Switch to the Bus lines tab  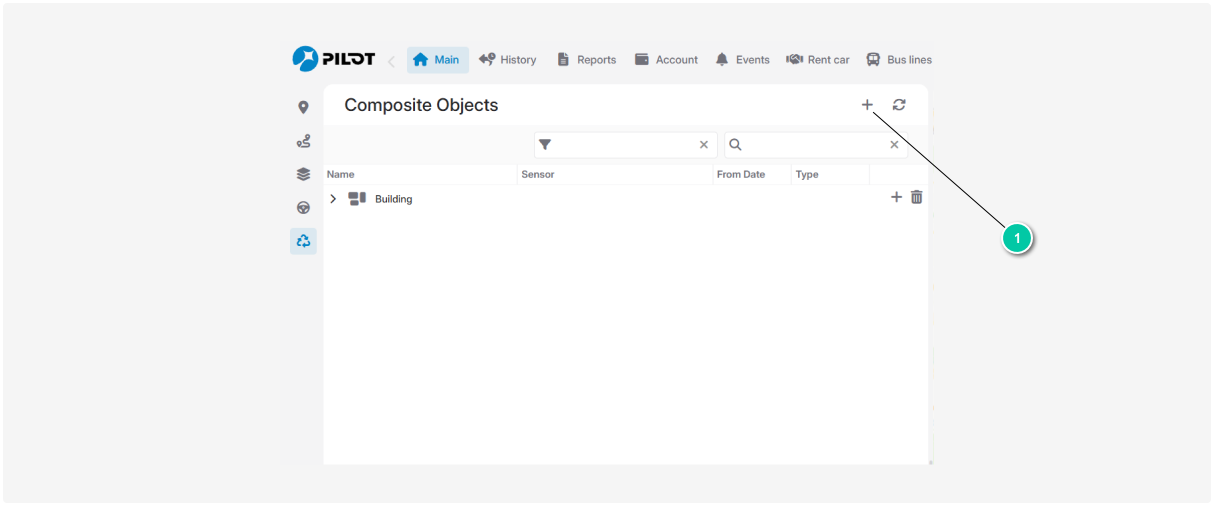[x=899, y=60]
